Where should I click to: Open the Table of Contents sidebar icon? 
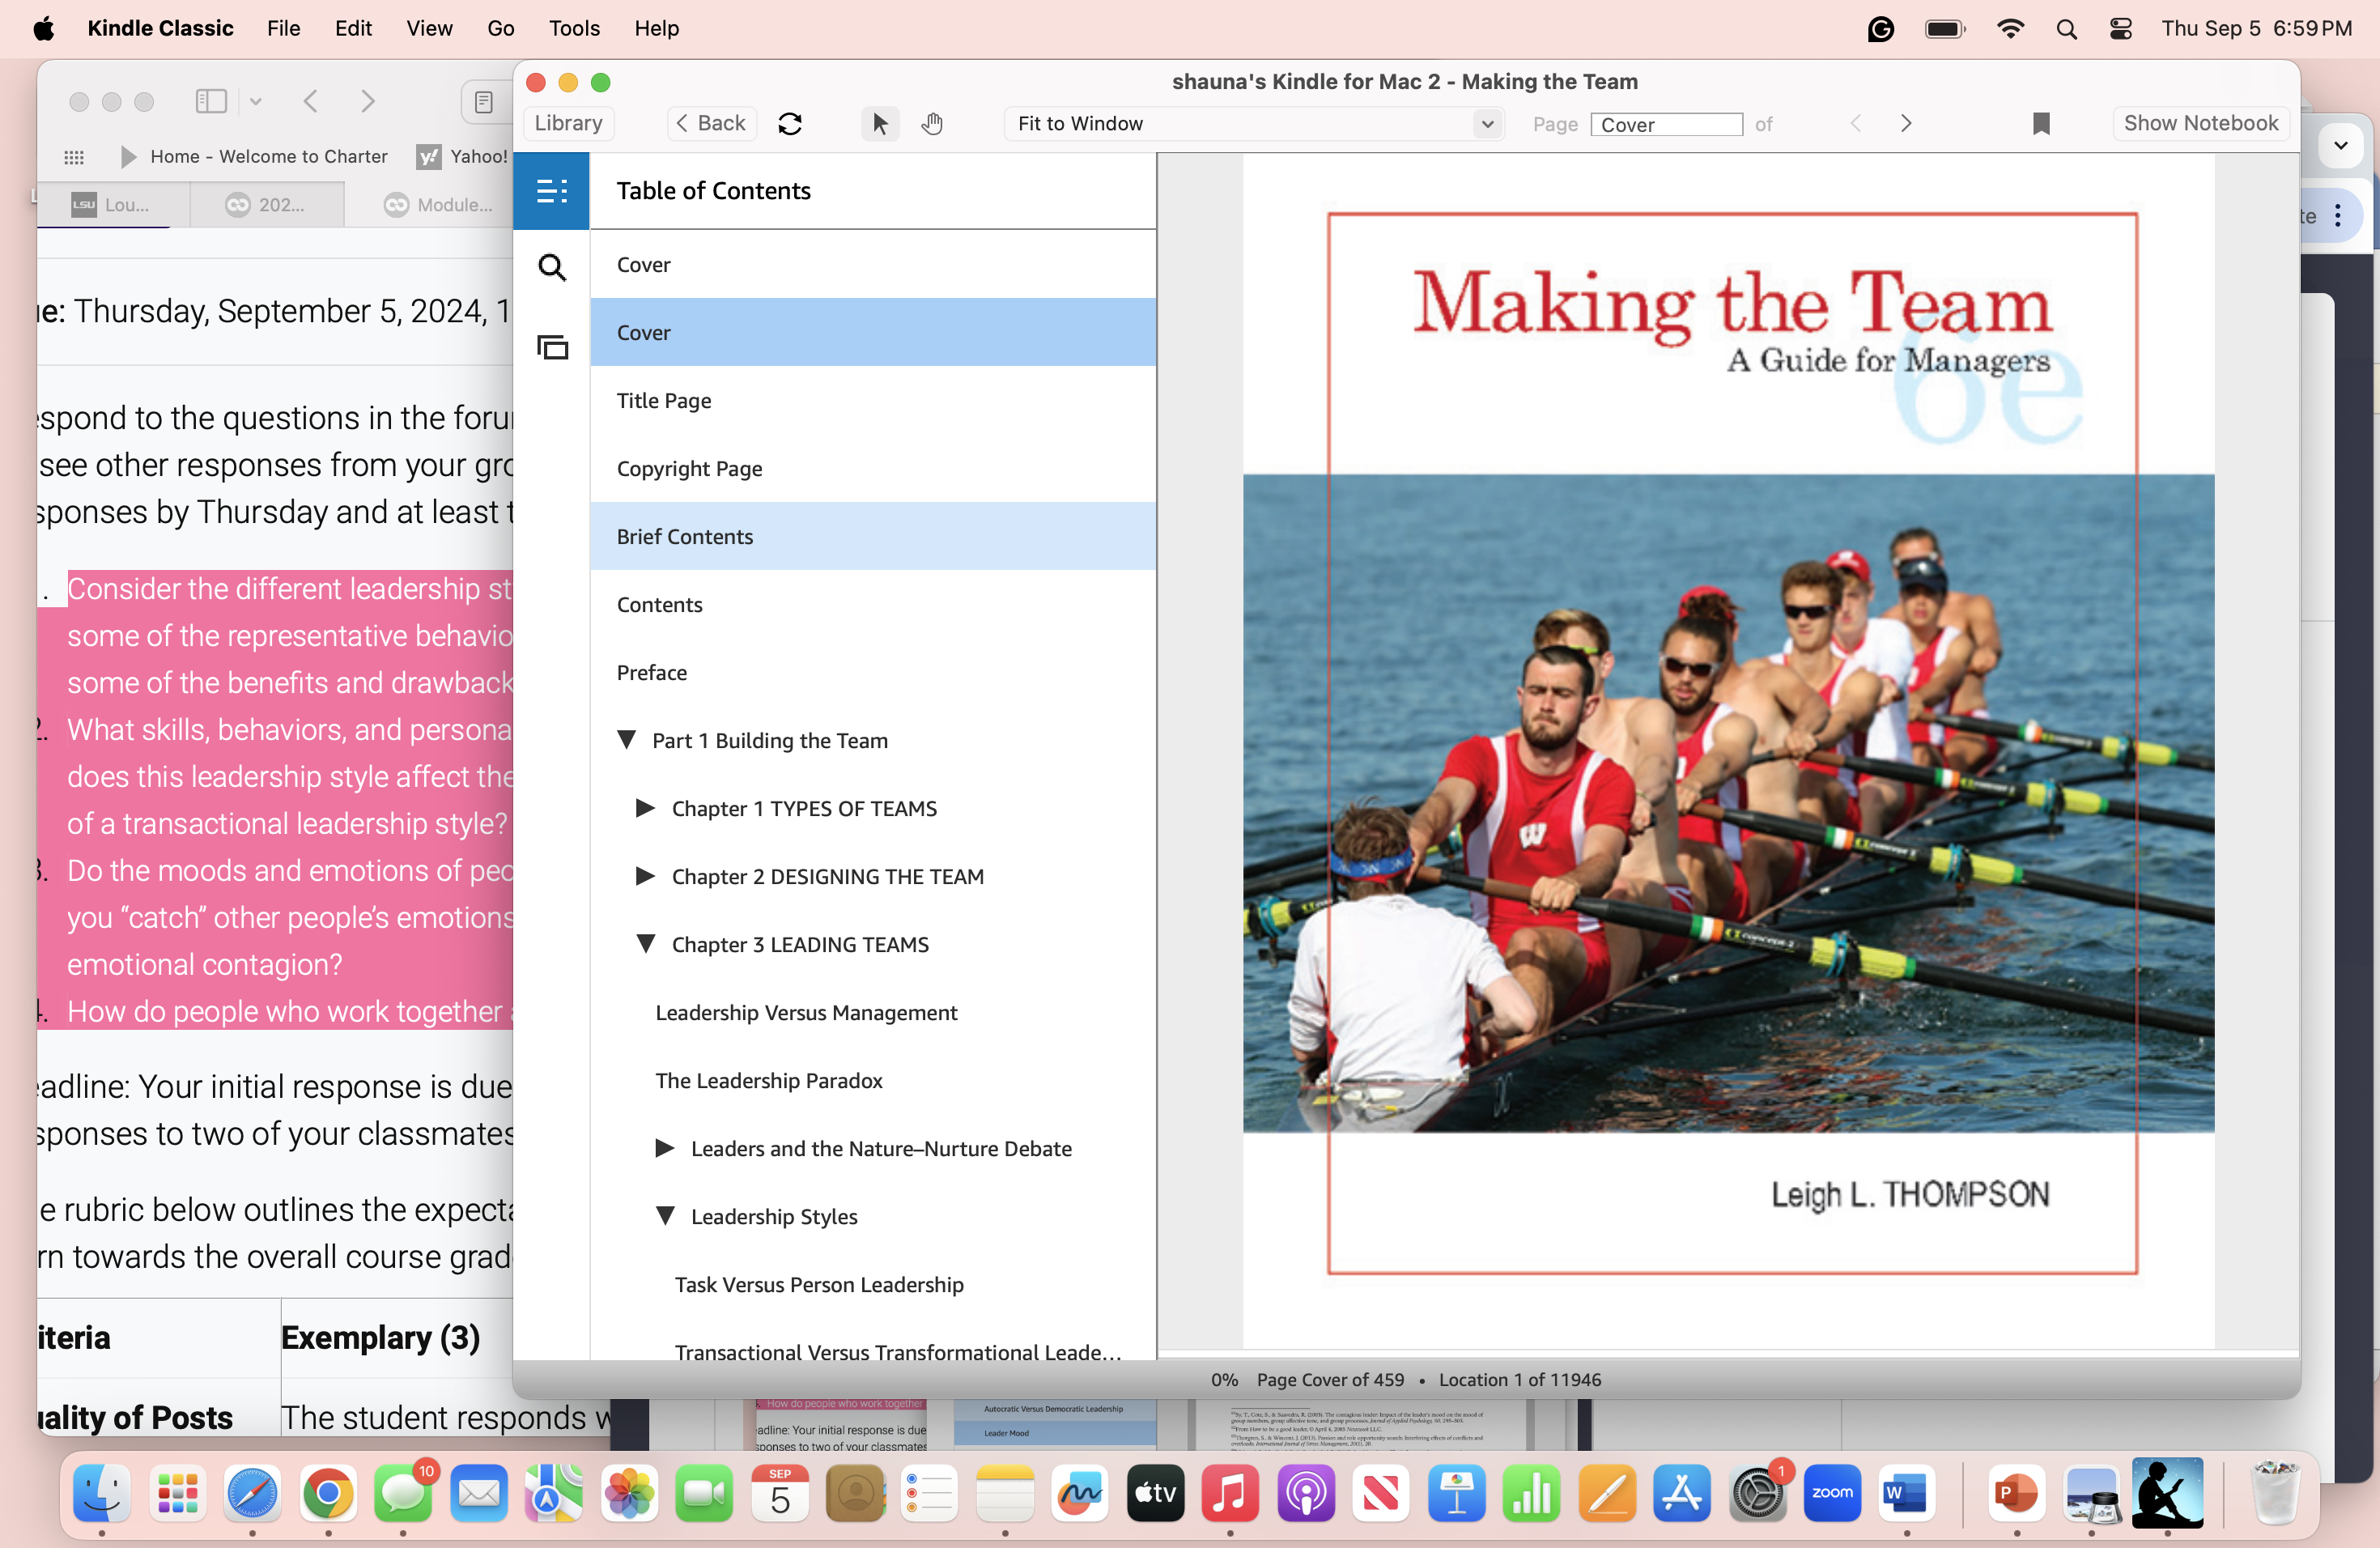click(x=551, y=191)
